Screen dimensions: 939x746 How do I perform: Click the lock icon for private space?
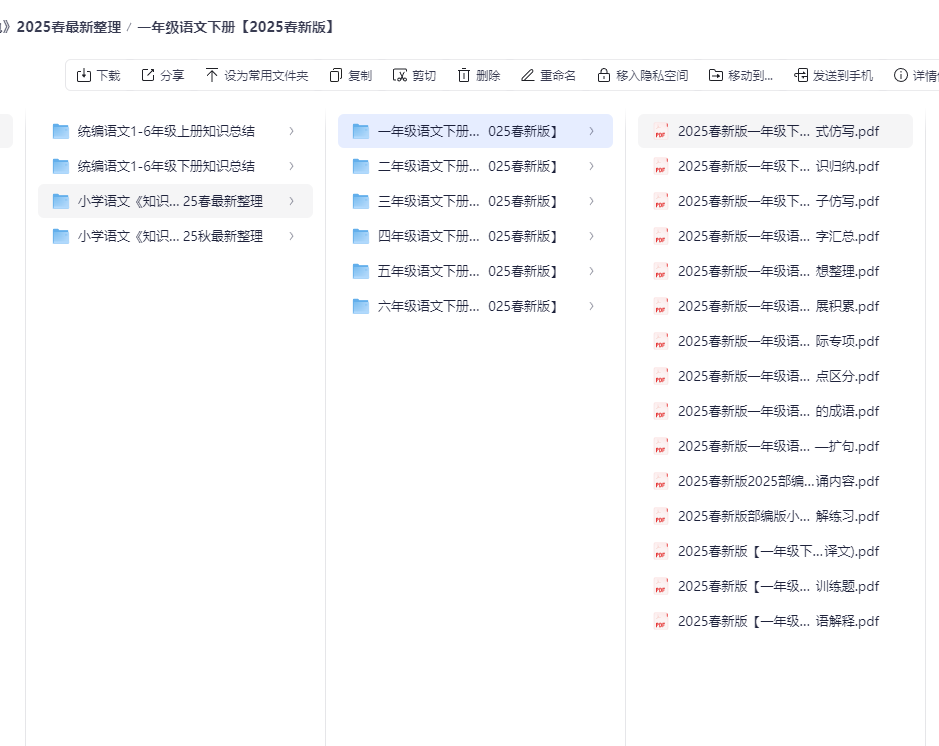pos(604,76)
